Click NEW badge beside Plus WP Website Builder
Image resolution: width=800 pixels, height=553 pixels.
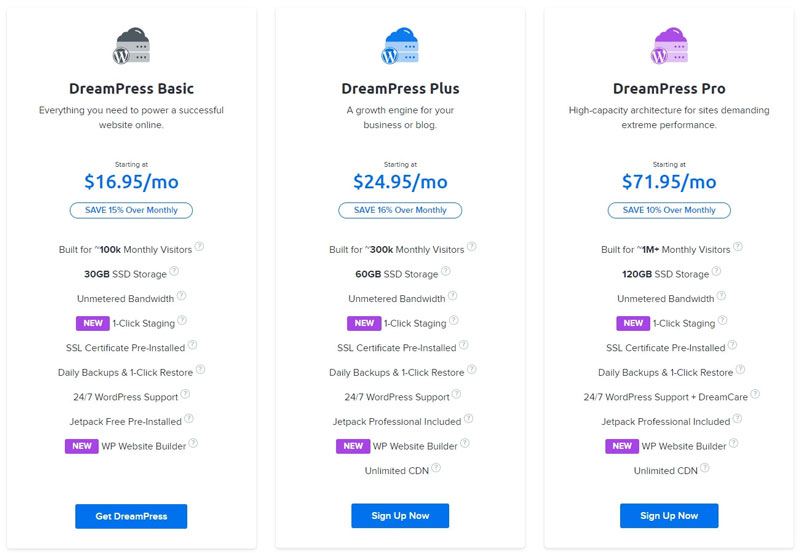click(x=353, y=446)
